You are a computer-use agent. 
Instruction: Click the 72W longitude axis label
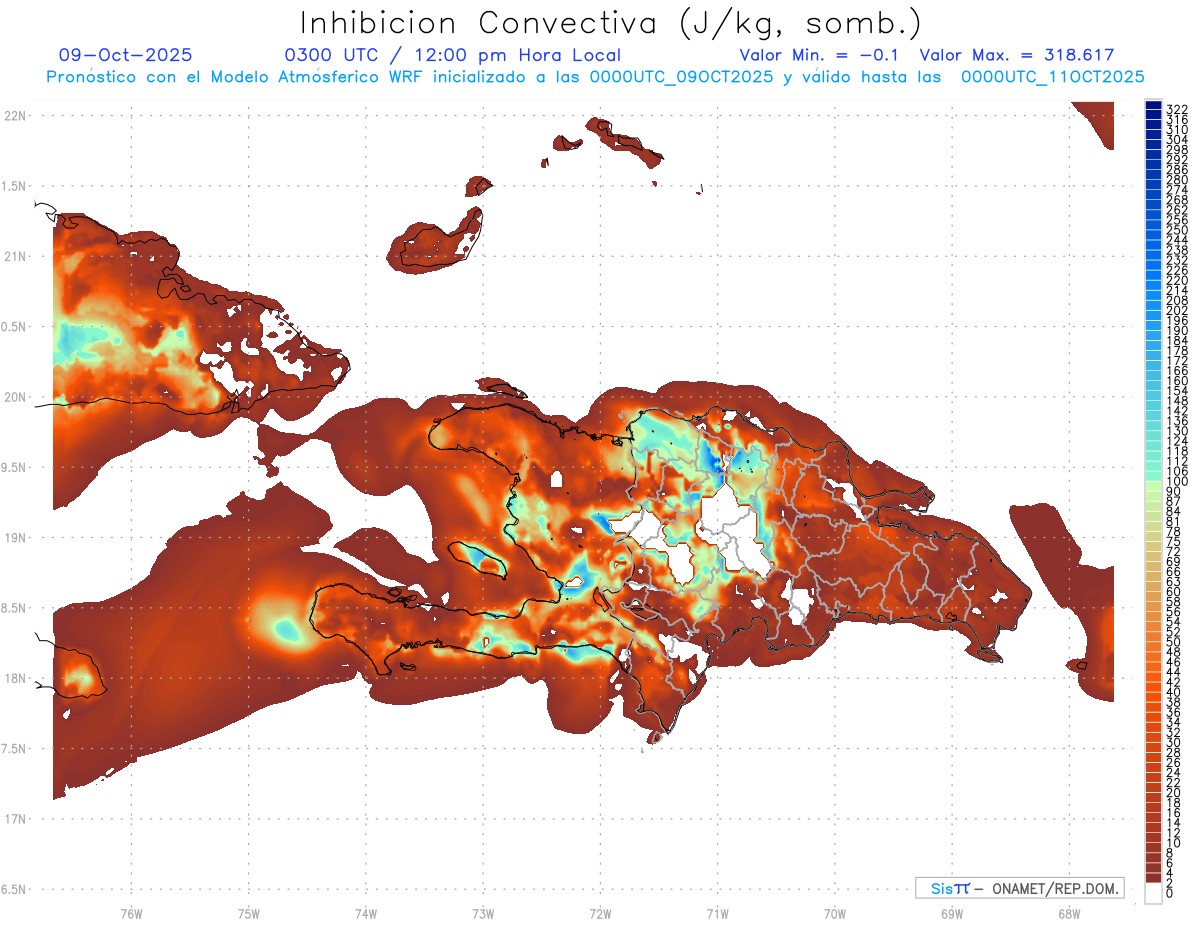[600, 912]
